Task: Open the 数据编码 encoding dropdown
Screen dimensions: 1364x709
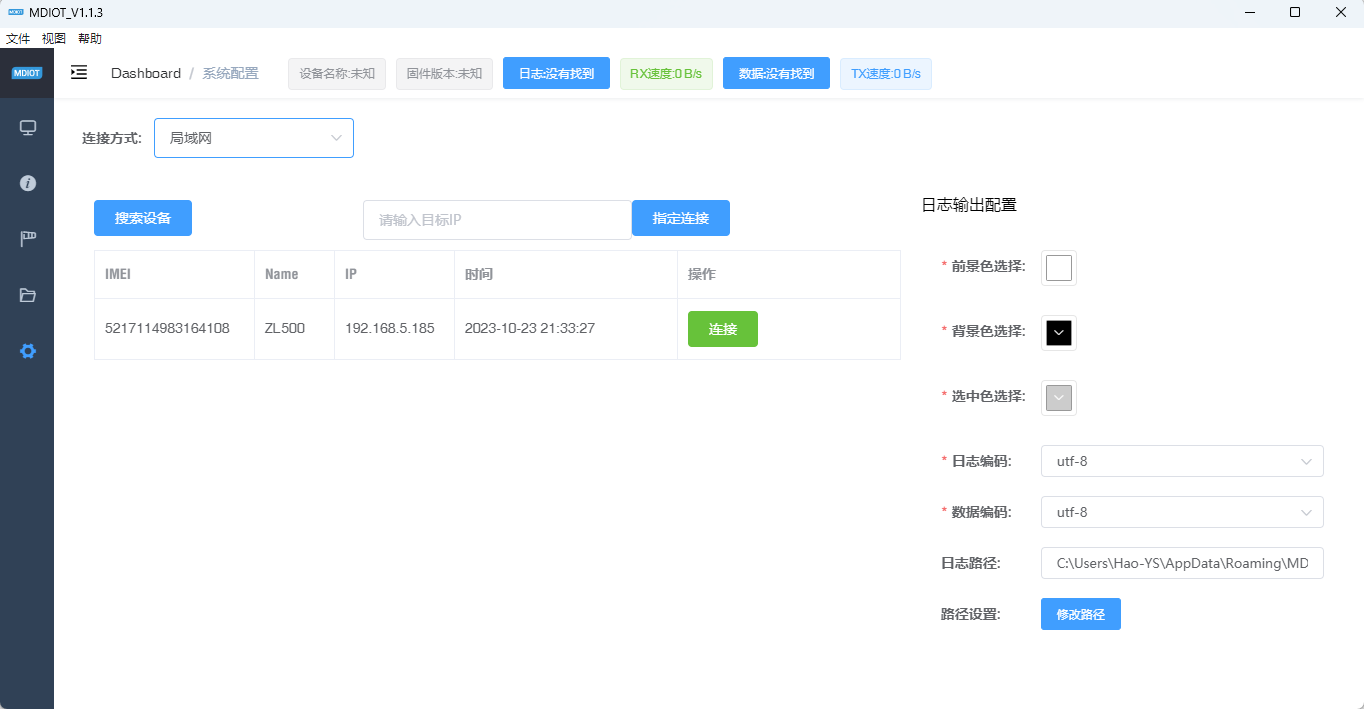Action: (1182, 511)
